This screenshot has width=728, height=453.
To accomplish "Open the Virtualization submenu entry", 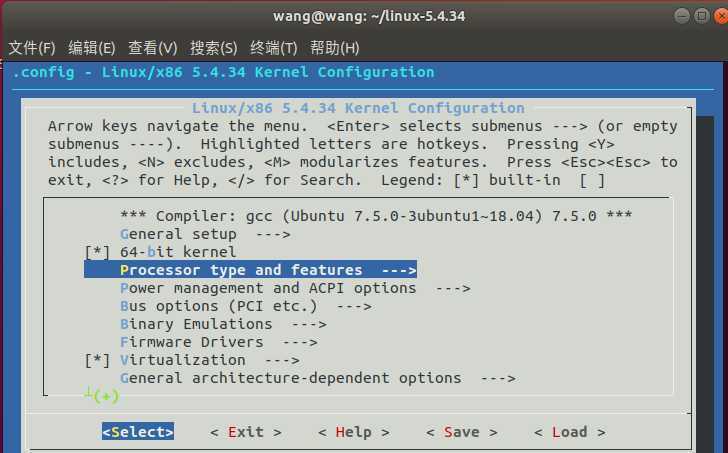I will pyautogui.click(x=210, y=360).
